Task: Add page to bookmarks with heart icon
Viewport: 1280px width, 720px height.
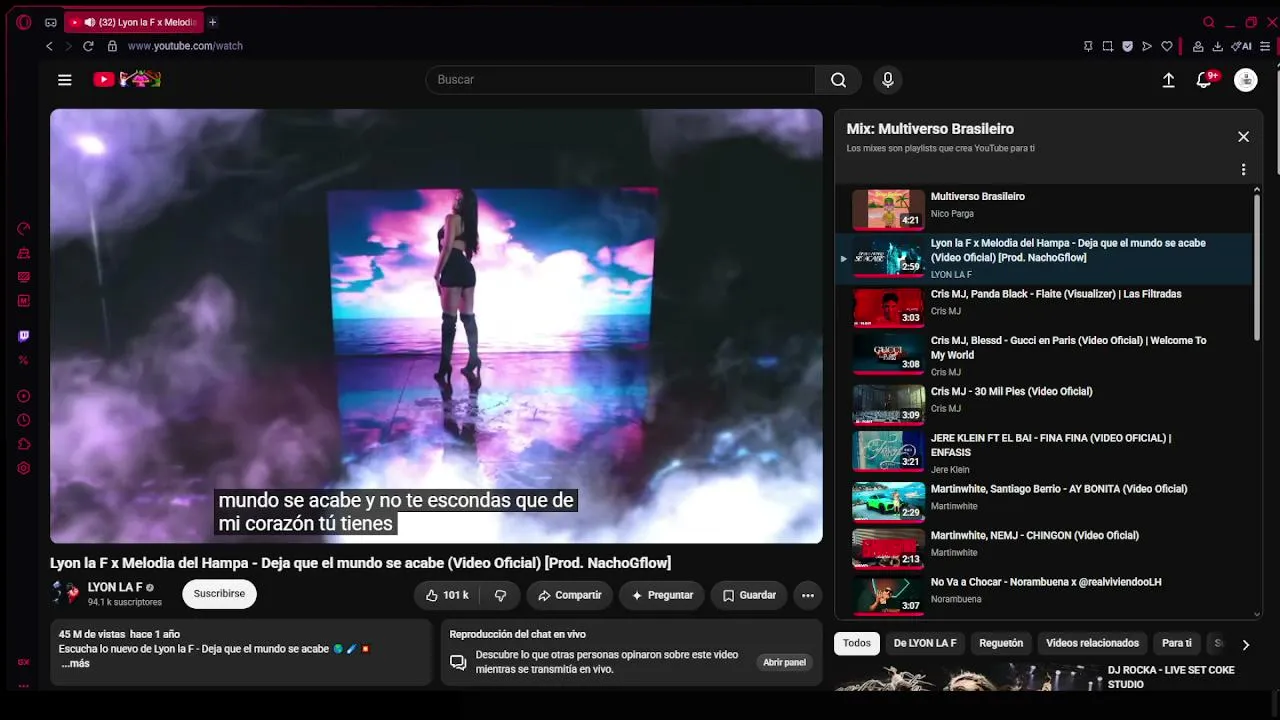Action: click(1166, 46)
